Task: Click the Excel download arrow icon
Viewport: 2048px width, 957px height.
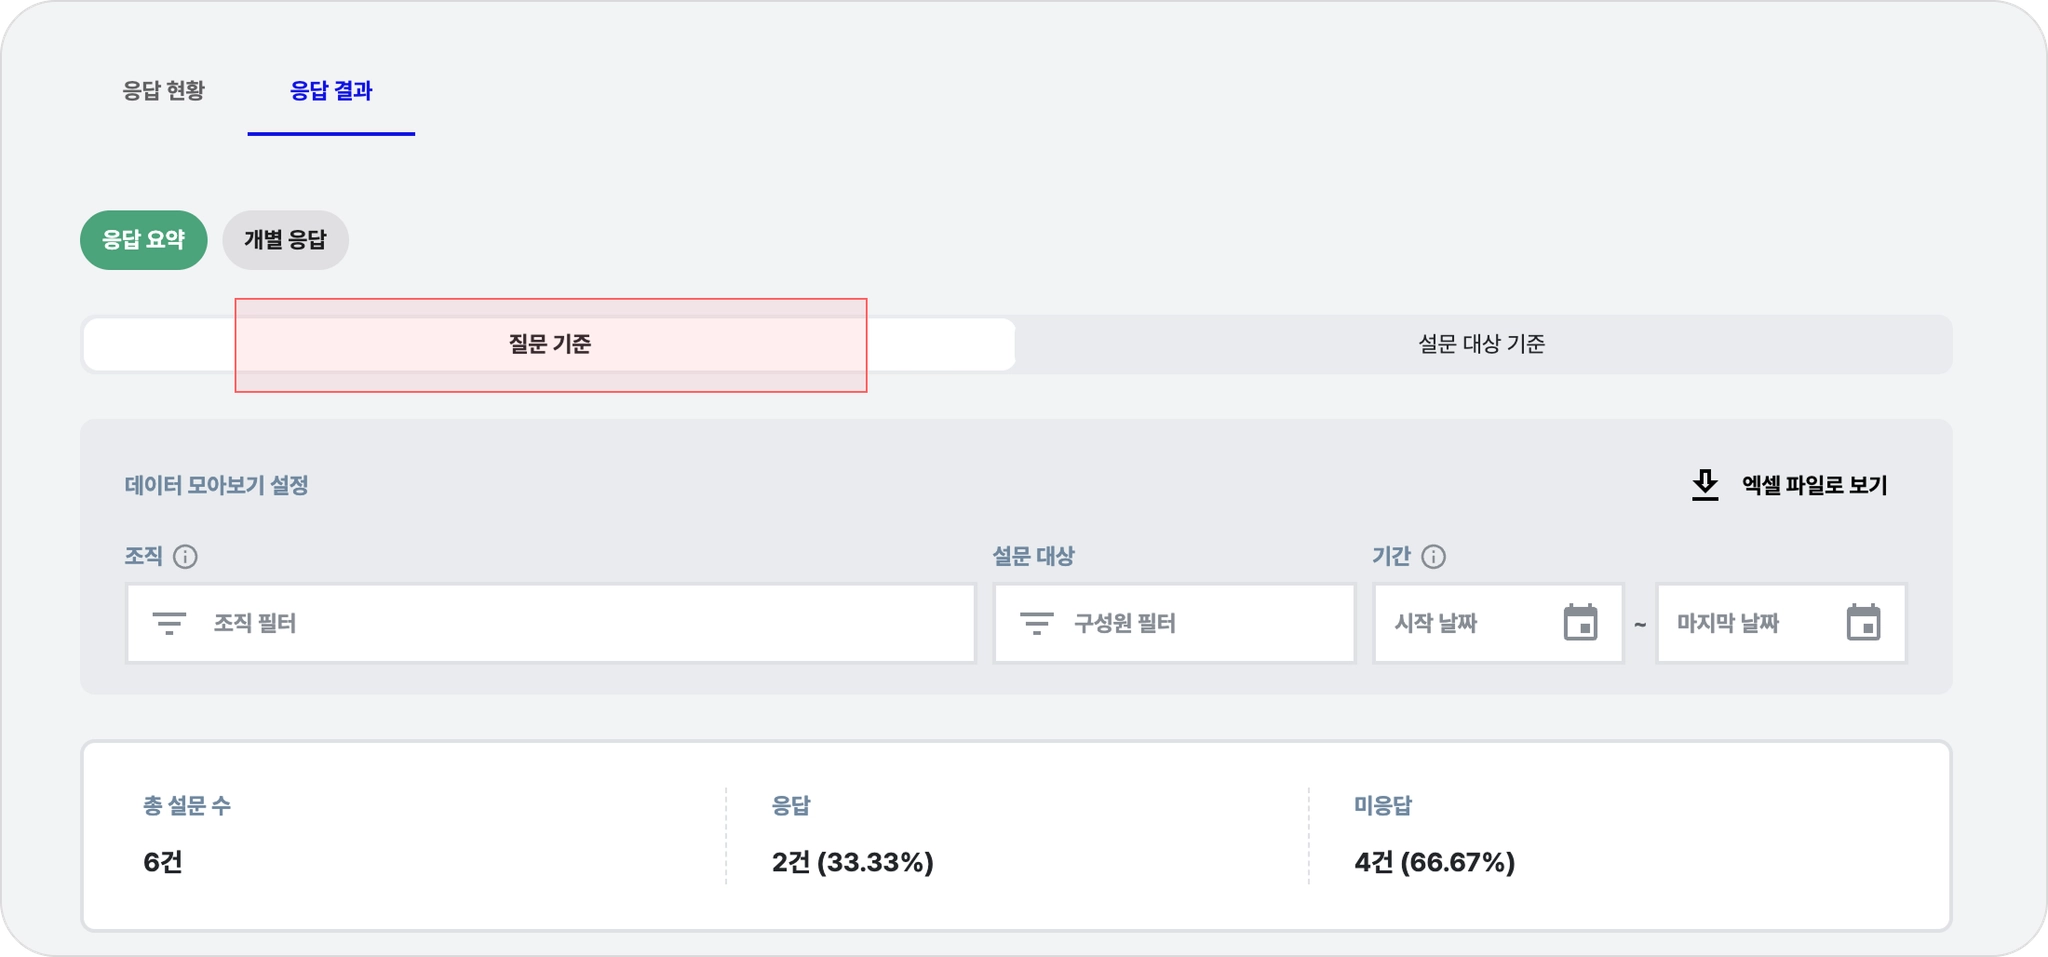Action: 1704,485
